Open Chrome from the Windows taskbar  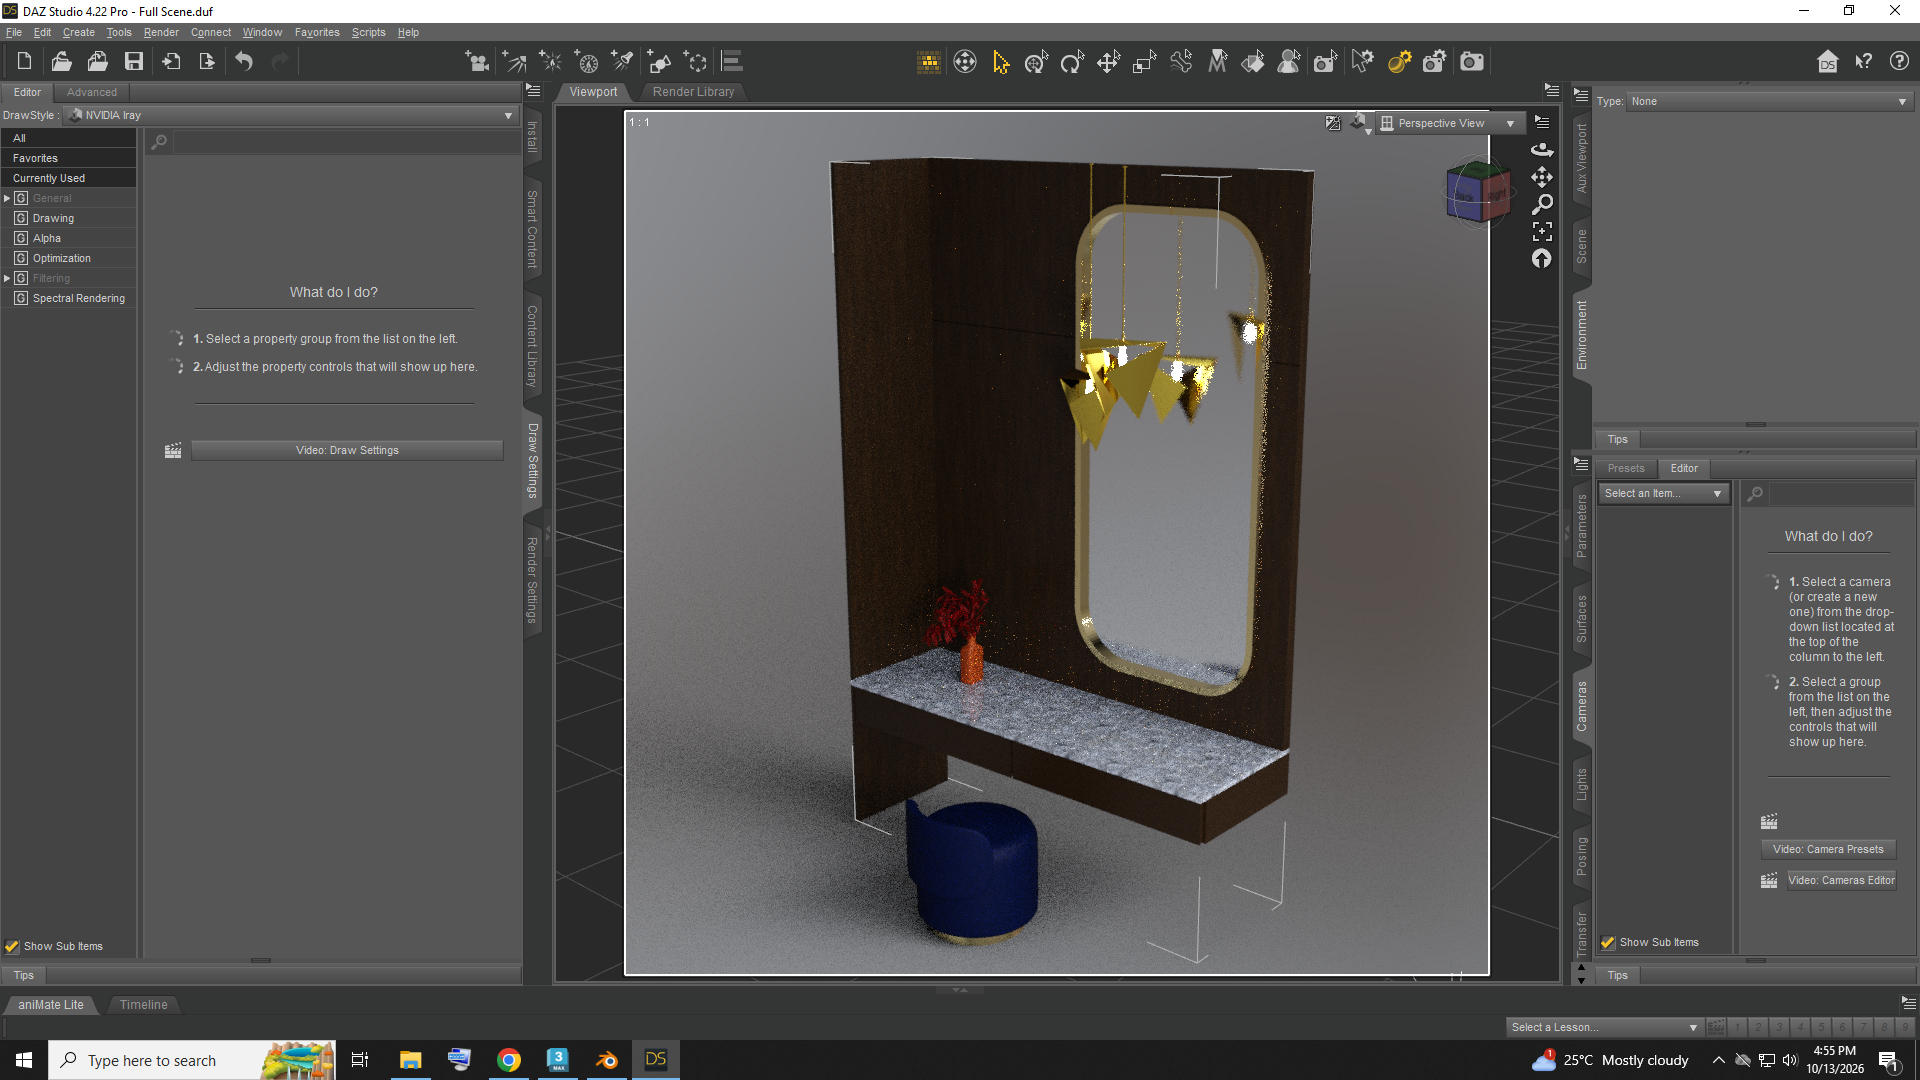509,1060
